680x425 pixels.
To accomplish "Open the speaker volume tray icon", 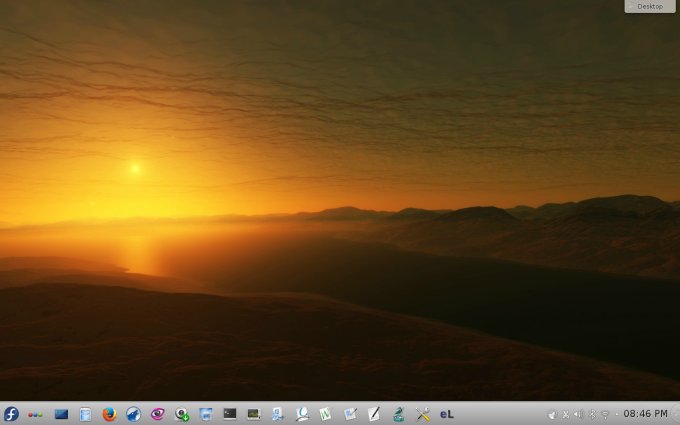I will click(579, 415).
